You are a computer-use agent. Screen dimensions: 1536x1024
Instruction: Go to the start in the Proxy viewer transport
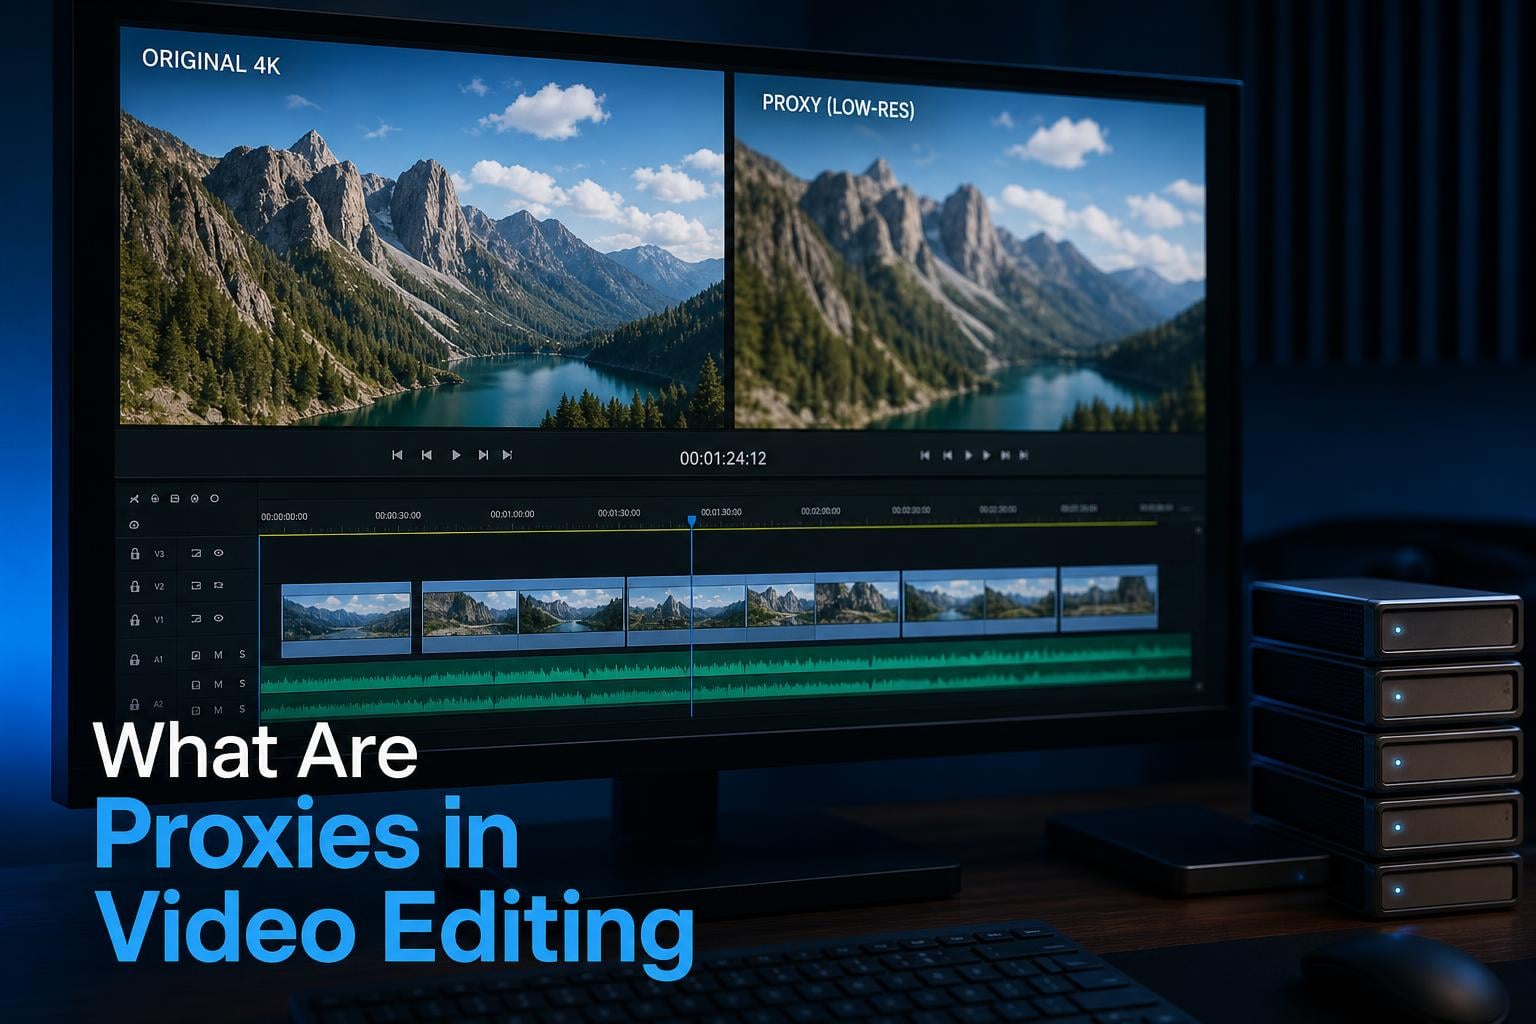coord(925,456)
